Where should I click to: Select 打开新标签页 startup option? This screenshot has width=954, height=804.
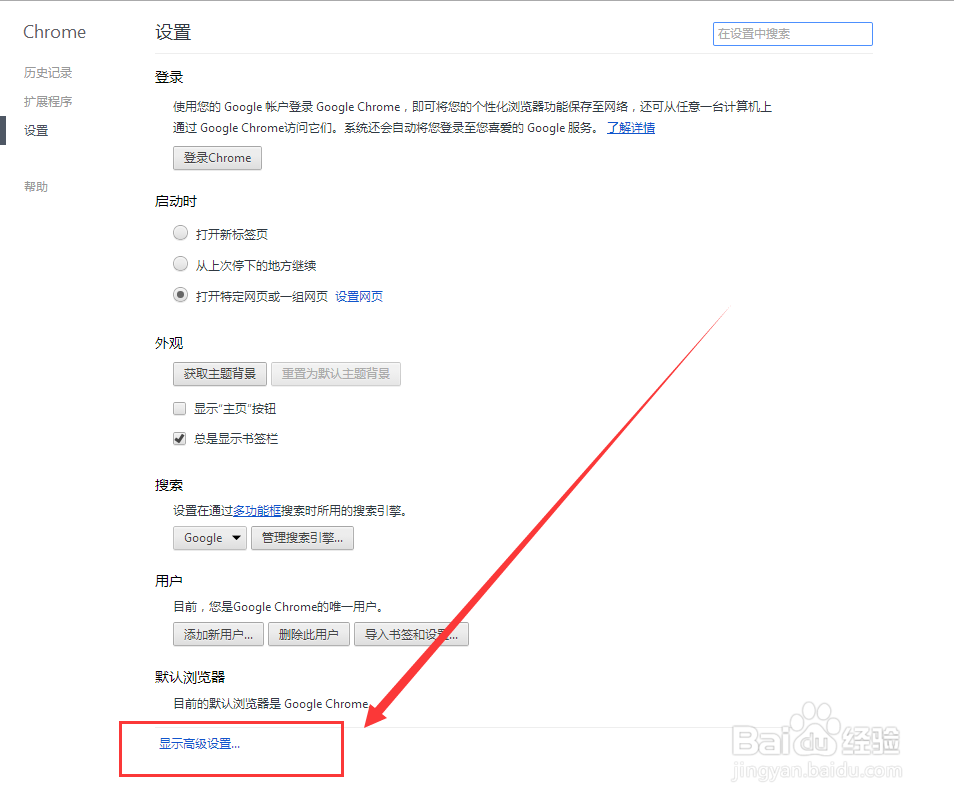(180, 232)
